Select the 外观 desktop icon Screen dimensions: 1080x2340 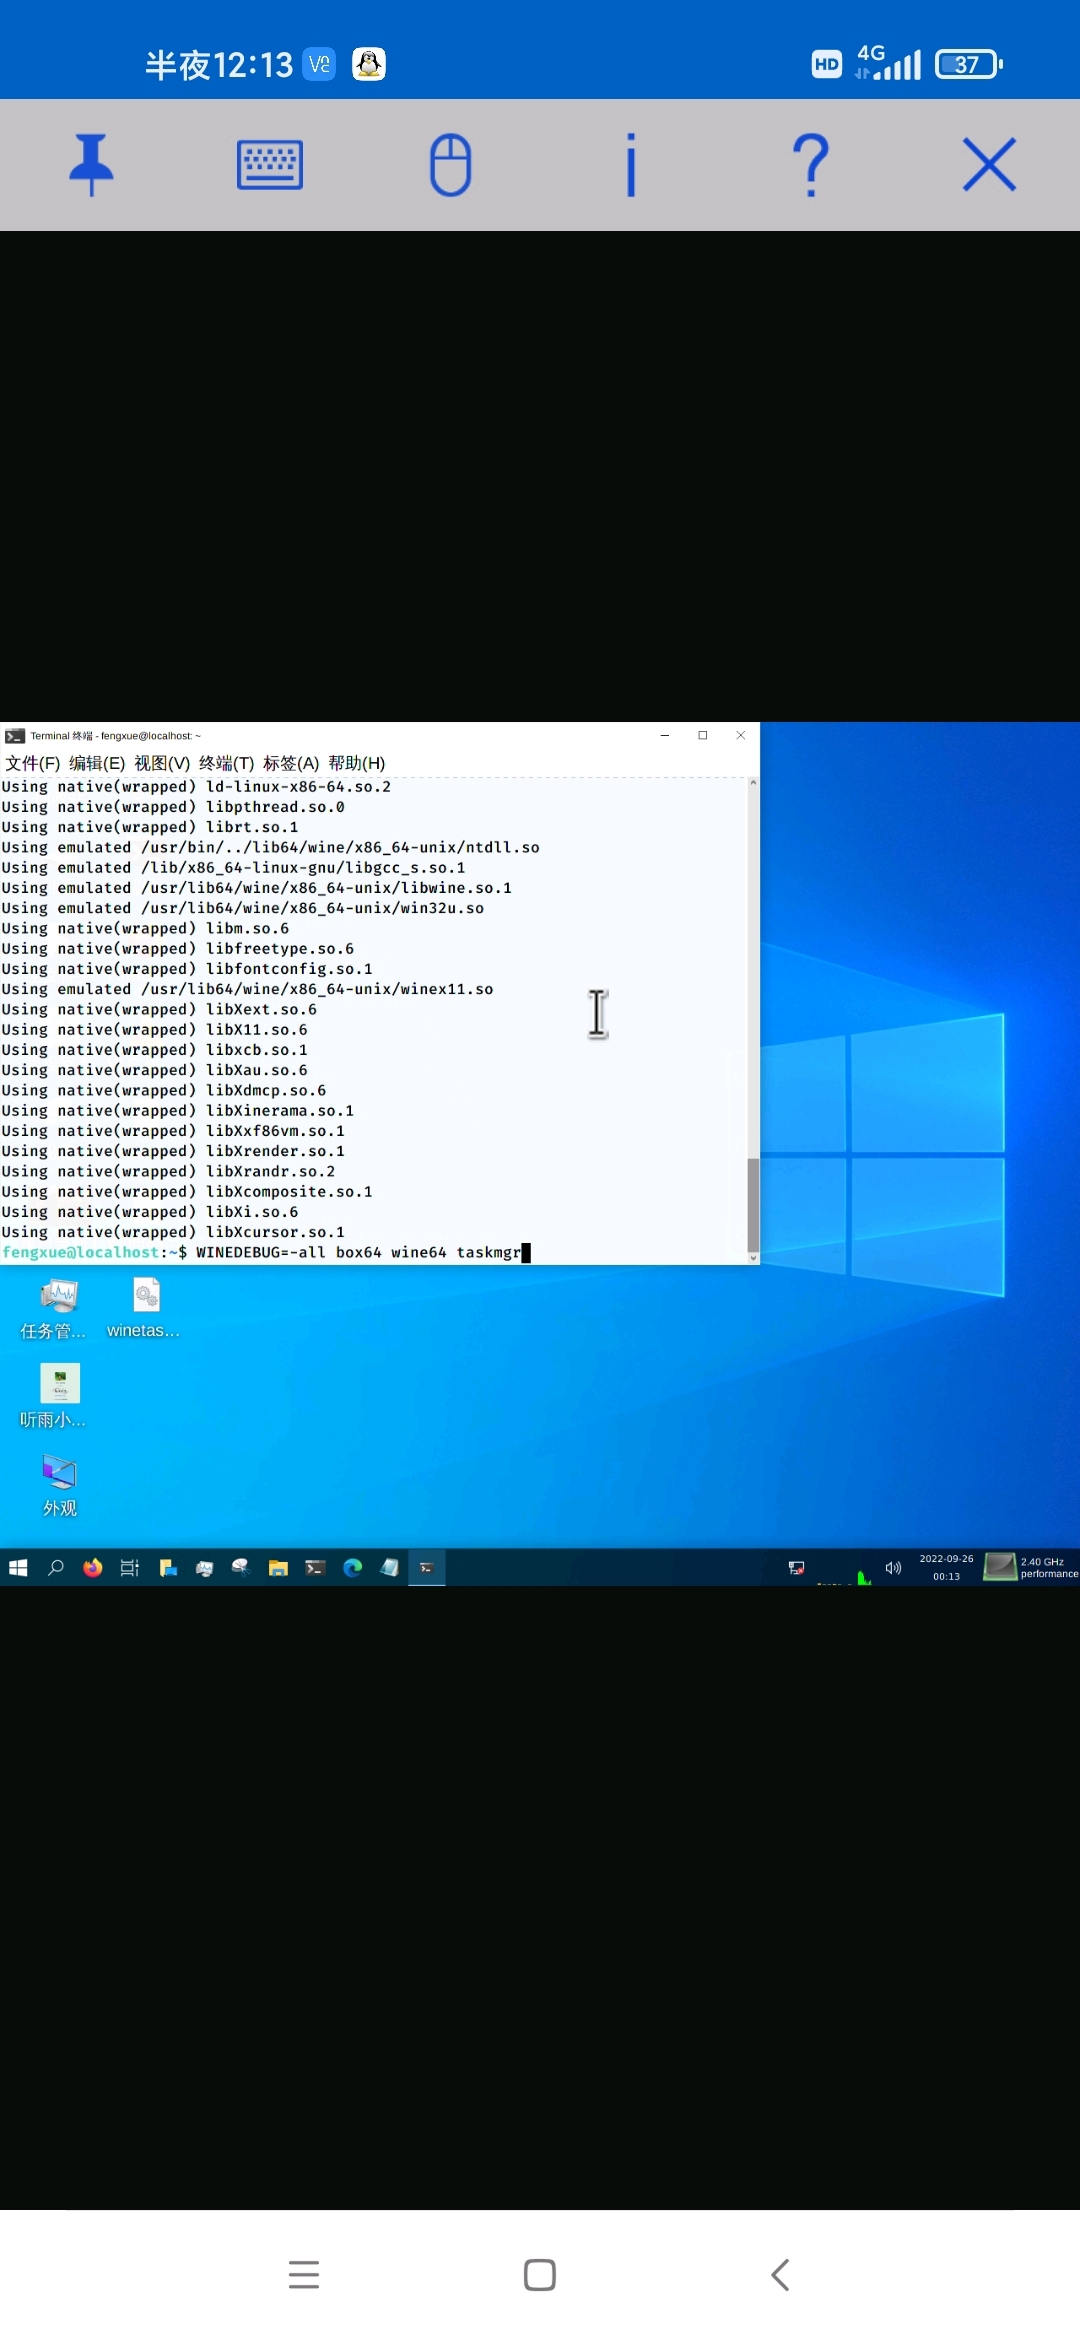pos(60,1486)
